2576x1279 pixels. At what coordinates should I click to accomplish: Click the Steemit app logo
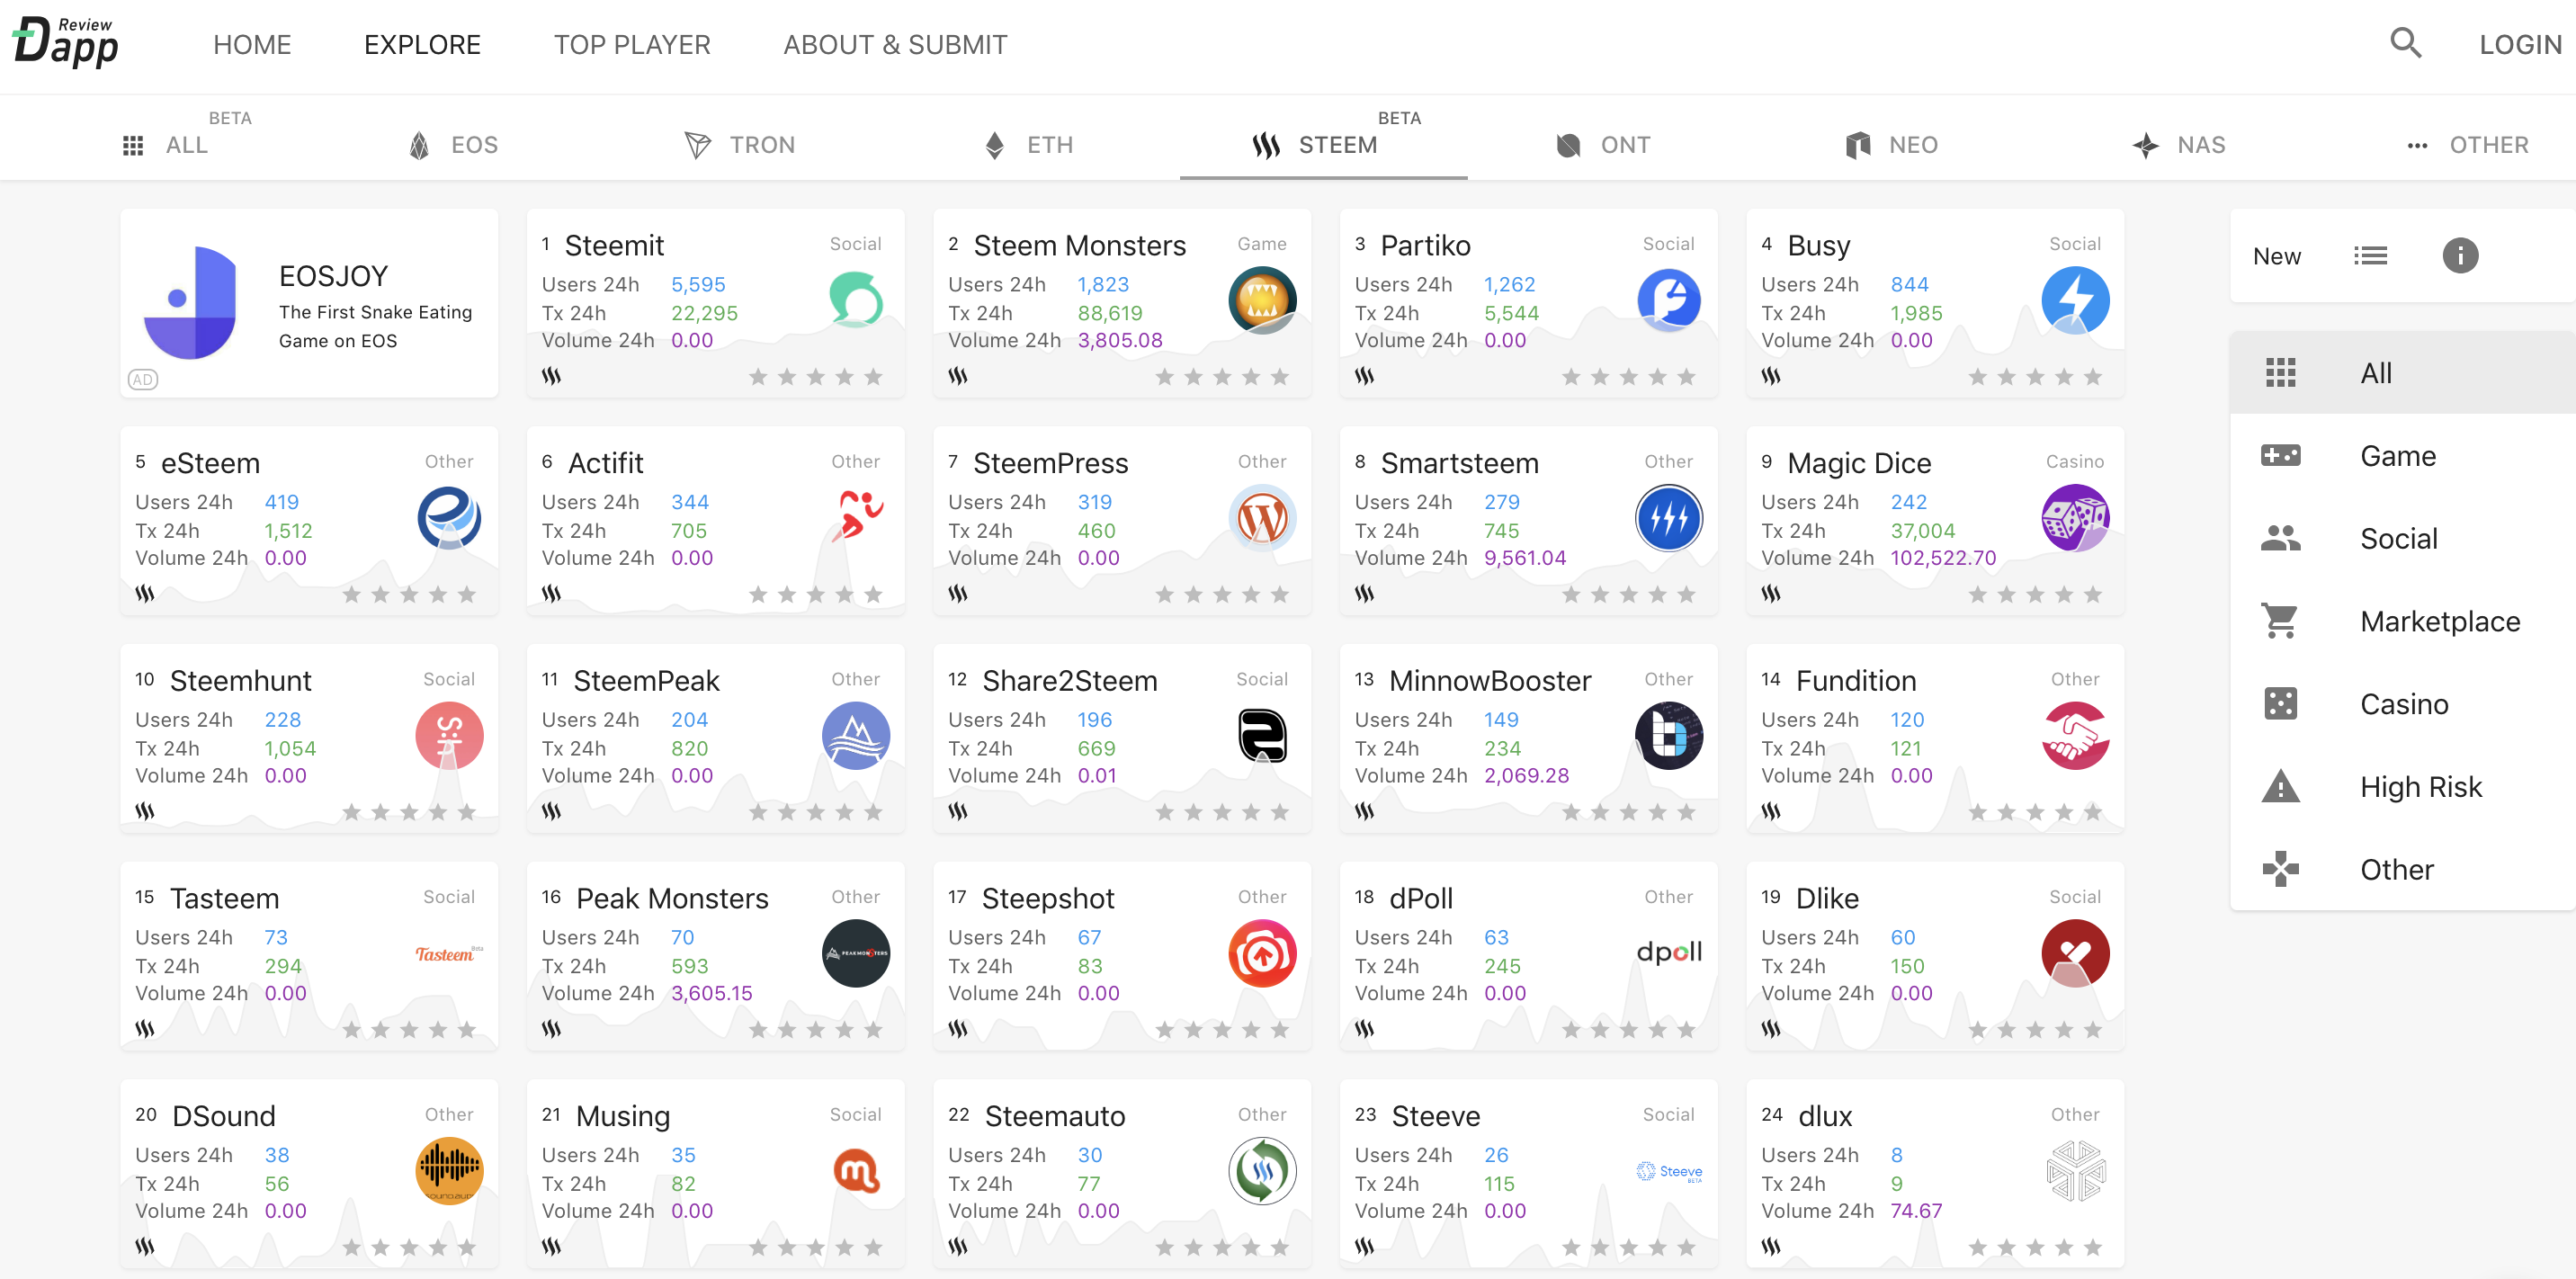coord(856,300)
